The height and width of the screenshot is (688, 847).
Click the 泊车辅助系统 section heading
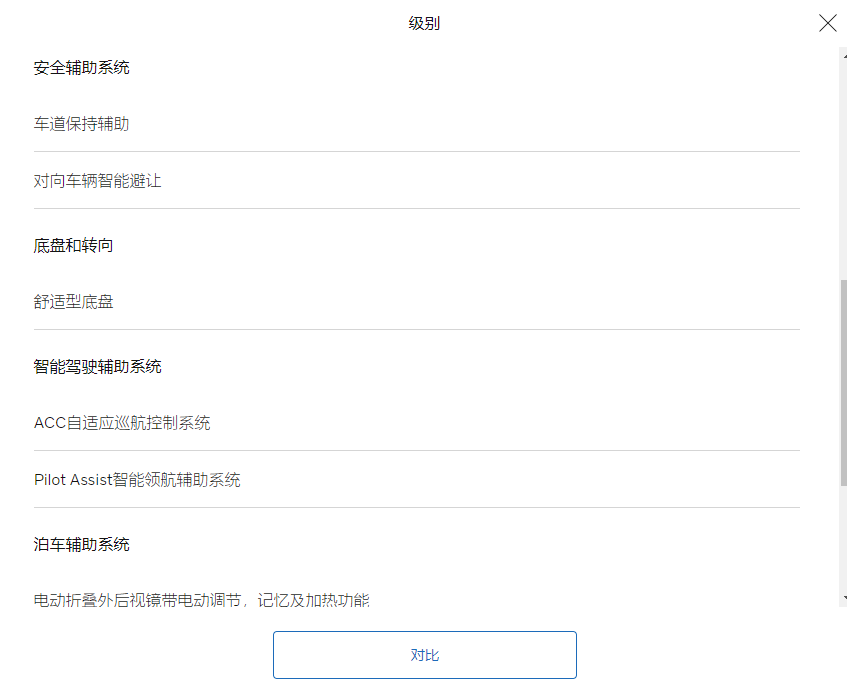pyautogui.click(x=81, y=544)
